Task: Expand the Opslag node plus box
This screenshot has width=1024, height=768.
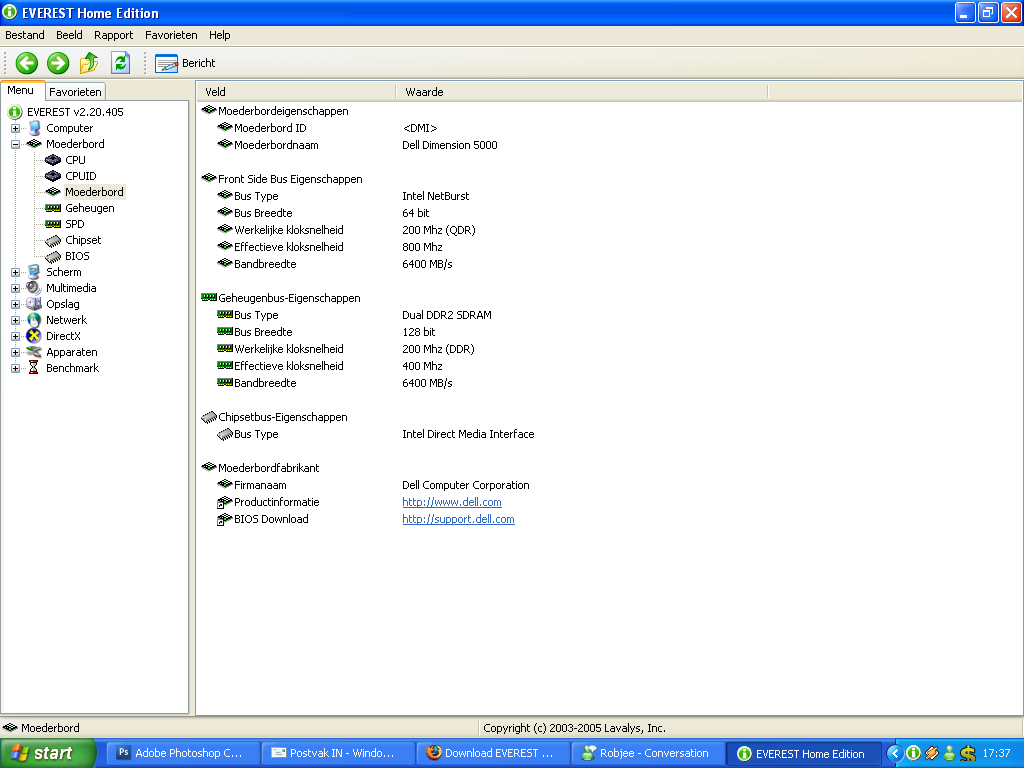Action: 16,304
